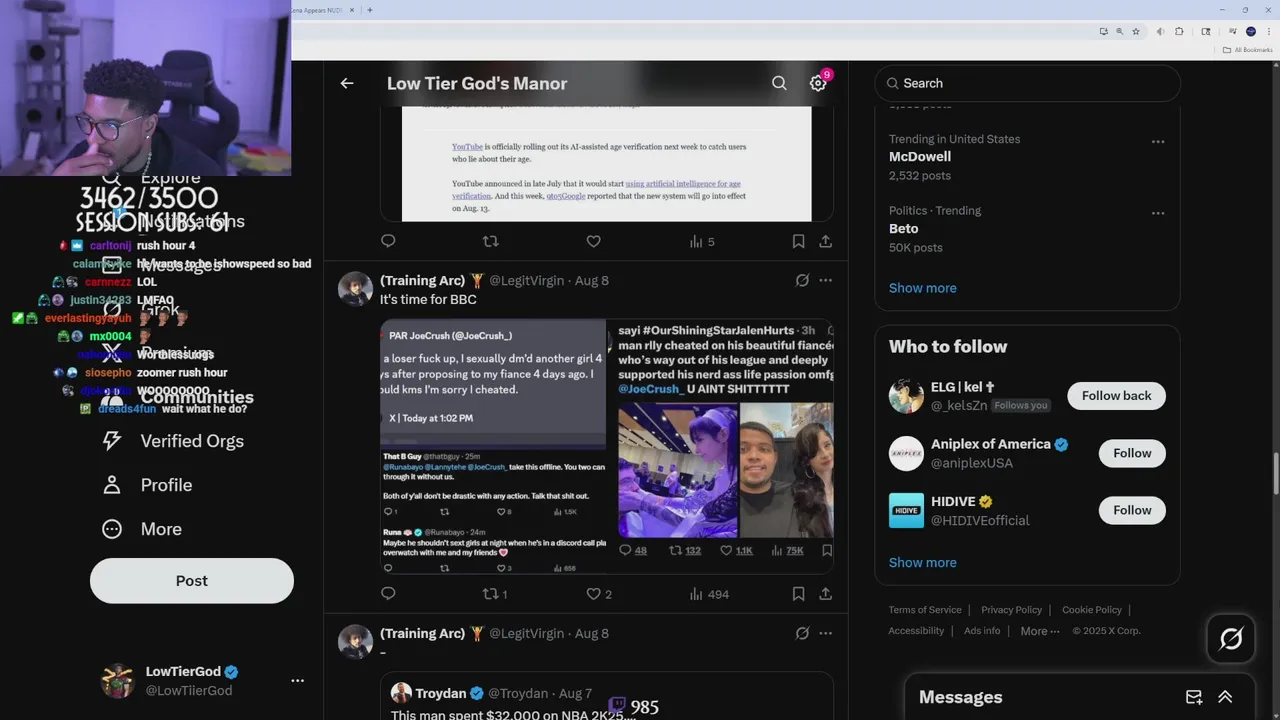Open the floating Grok button
Viewport: 1280px width, 720px height.
[1231, 639]
